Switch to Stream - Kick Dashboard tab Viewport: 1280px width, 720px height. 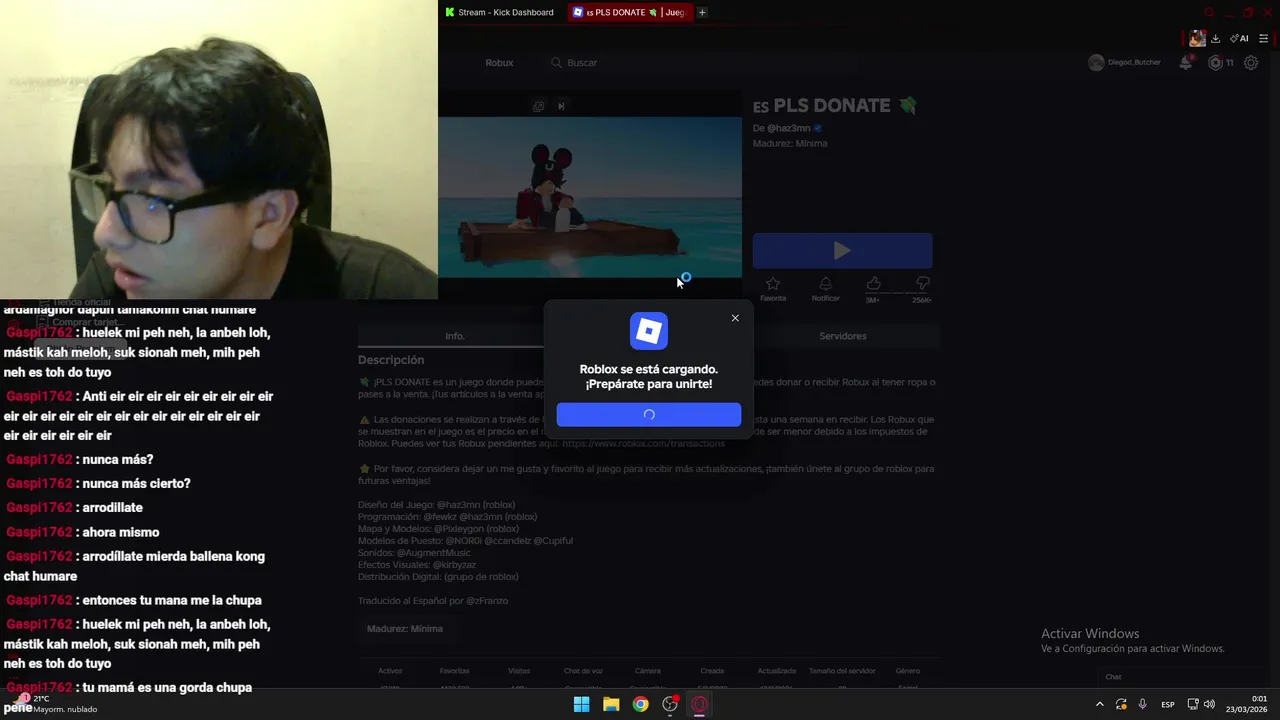click(x=500, y=12)
